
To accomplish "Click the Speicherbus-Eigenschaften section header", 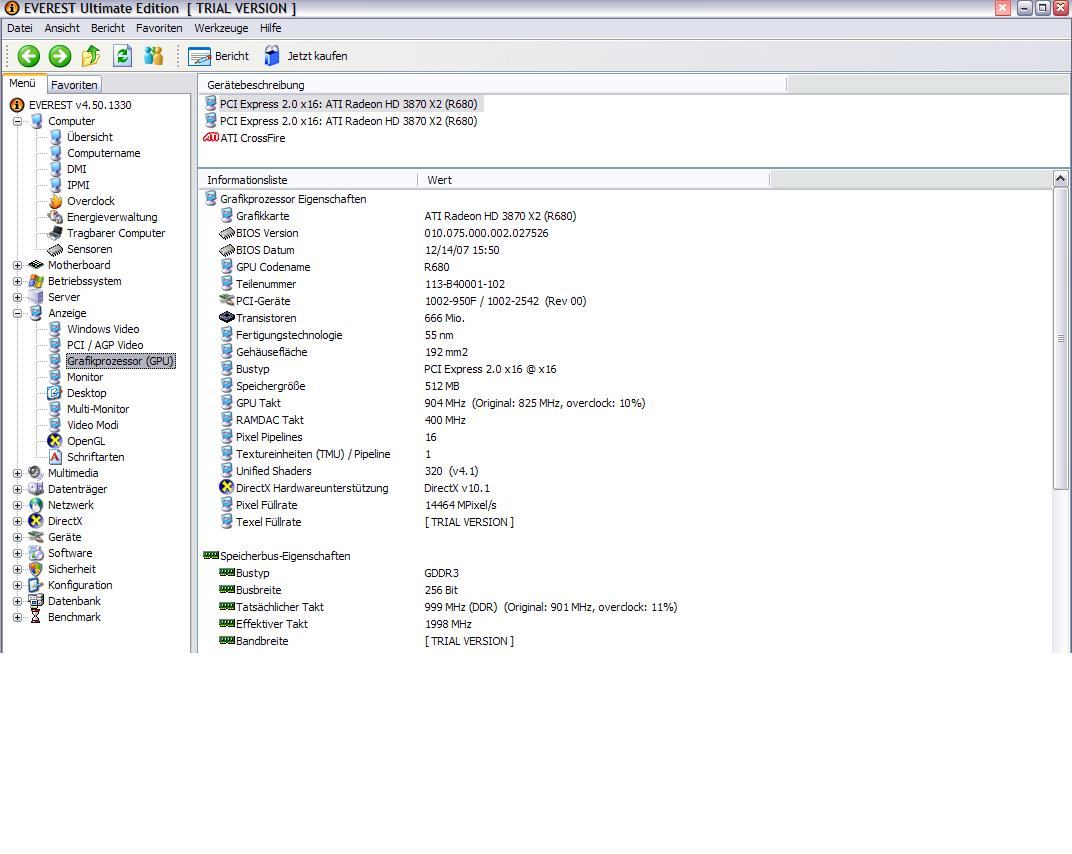I will (x=285, y=556).
